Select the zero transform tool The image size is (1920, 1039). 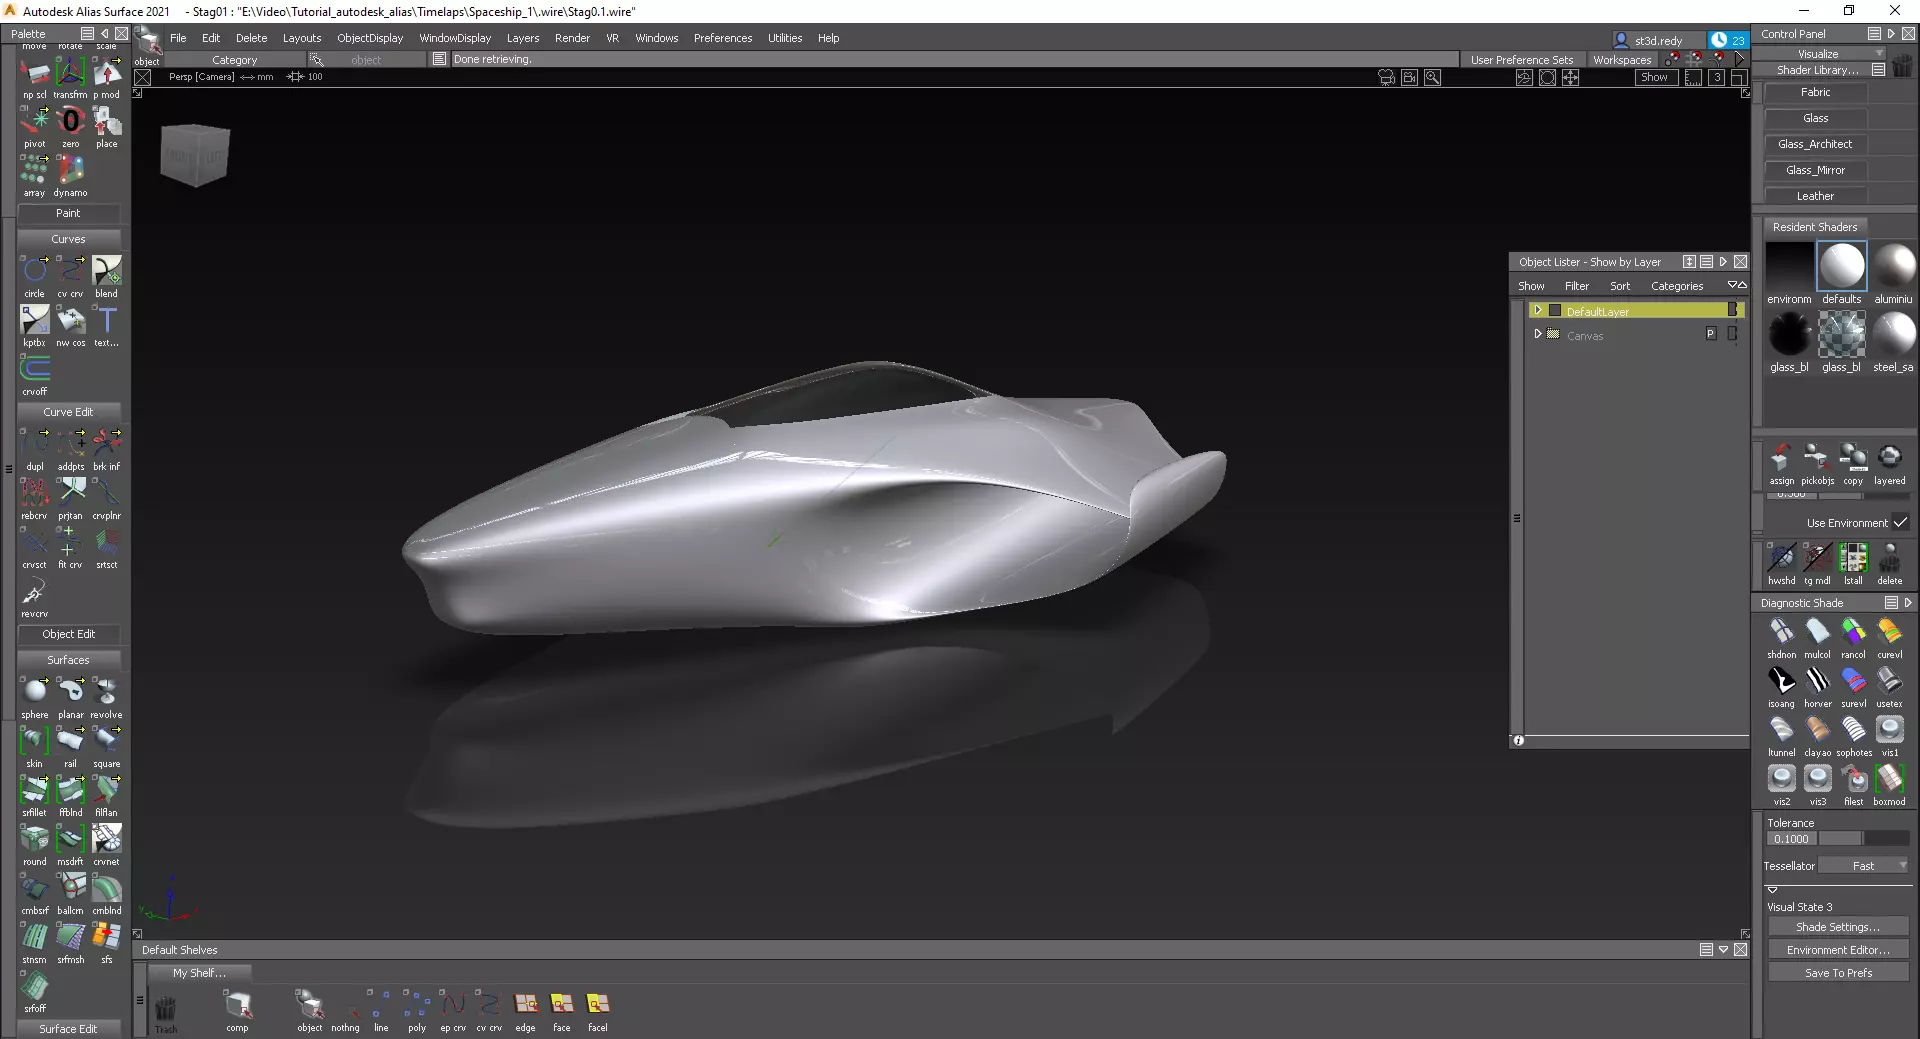pyautogui.click(x=70, y=121)
